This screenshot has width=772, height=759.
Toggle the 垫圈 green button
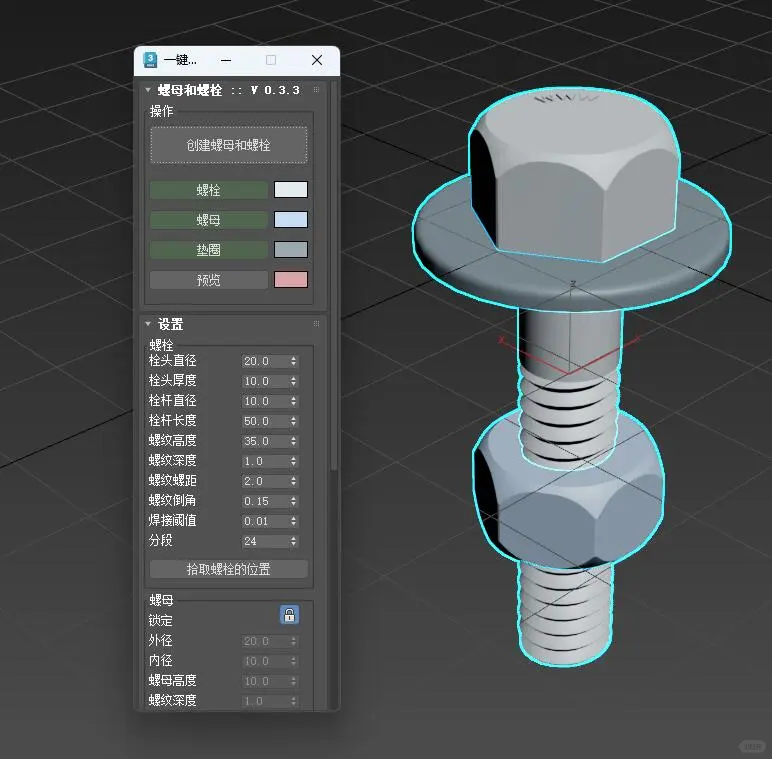pyautogui.click(x=209, y=250)
